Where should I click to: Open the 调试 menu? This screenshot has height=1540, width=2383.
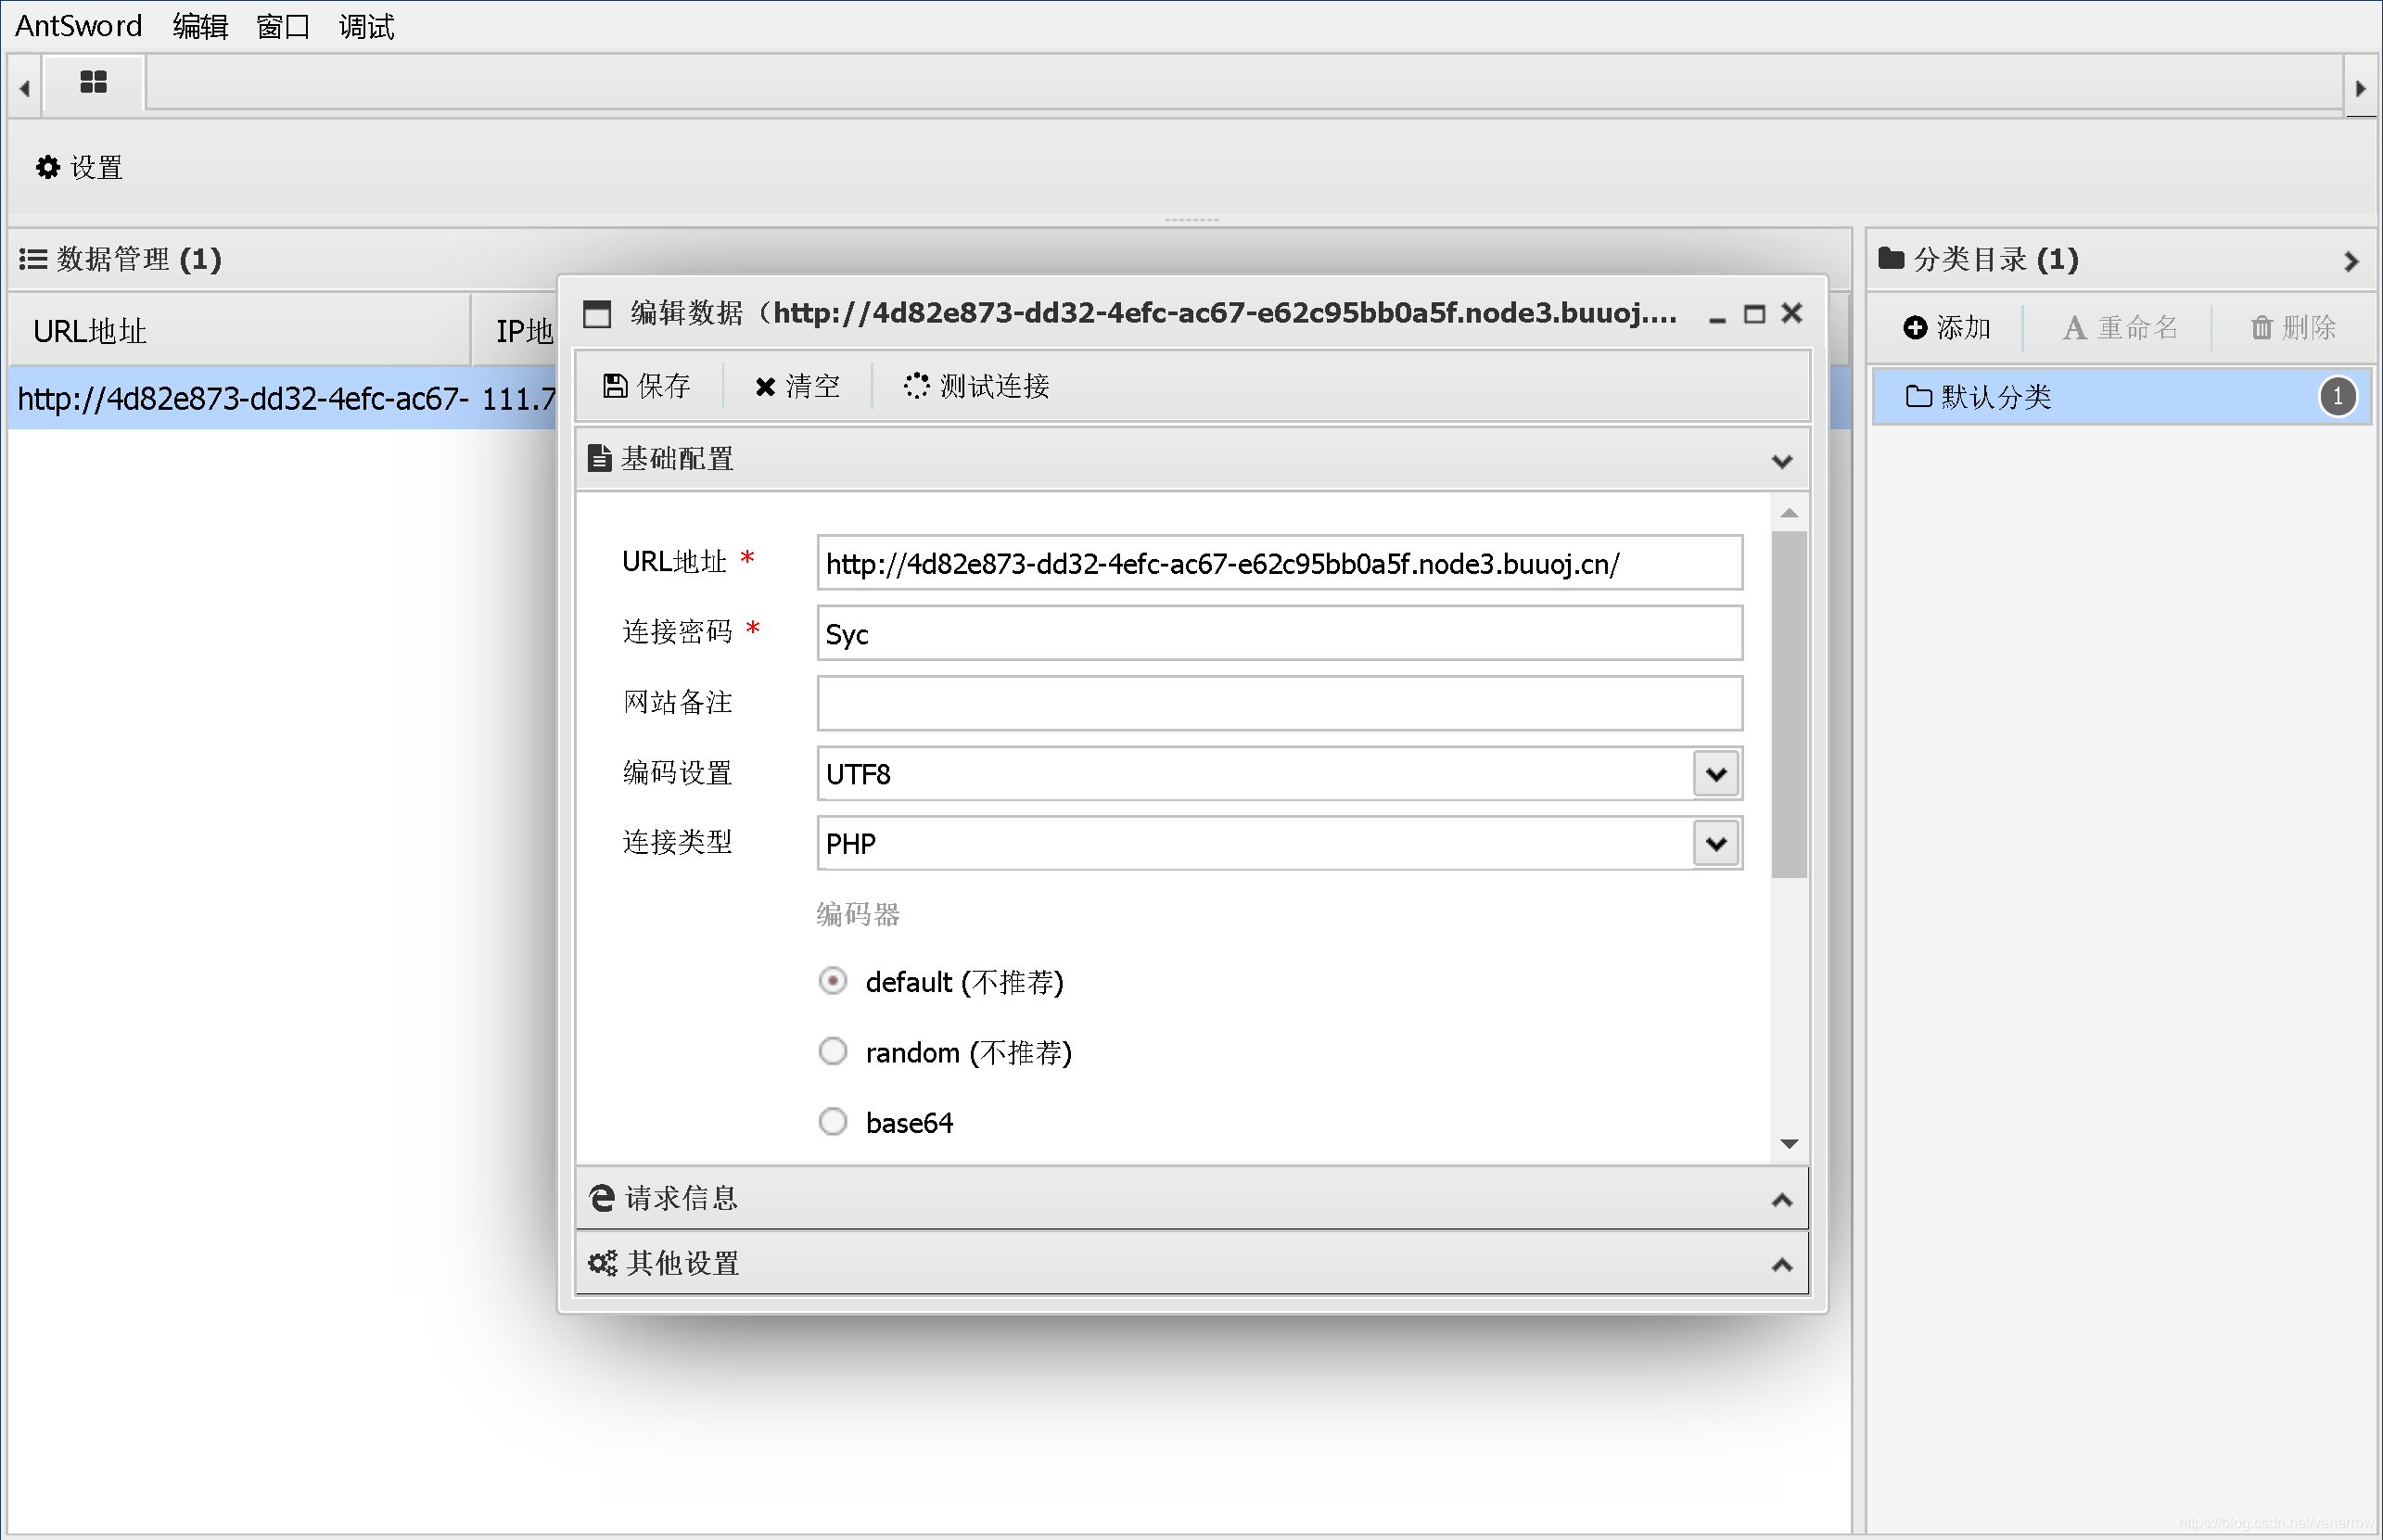(x=366, y=26)
